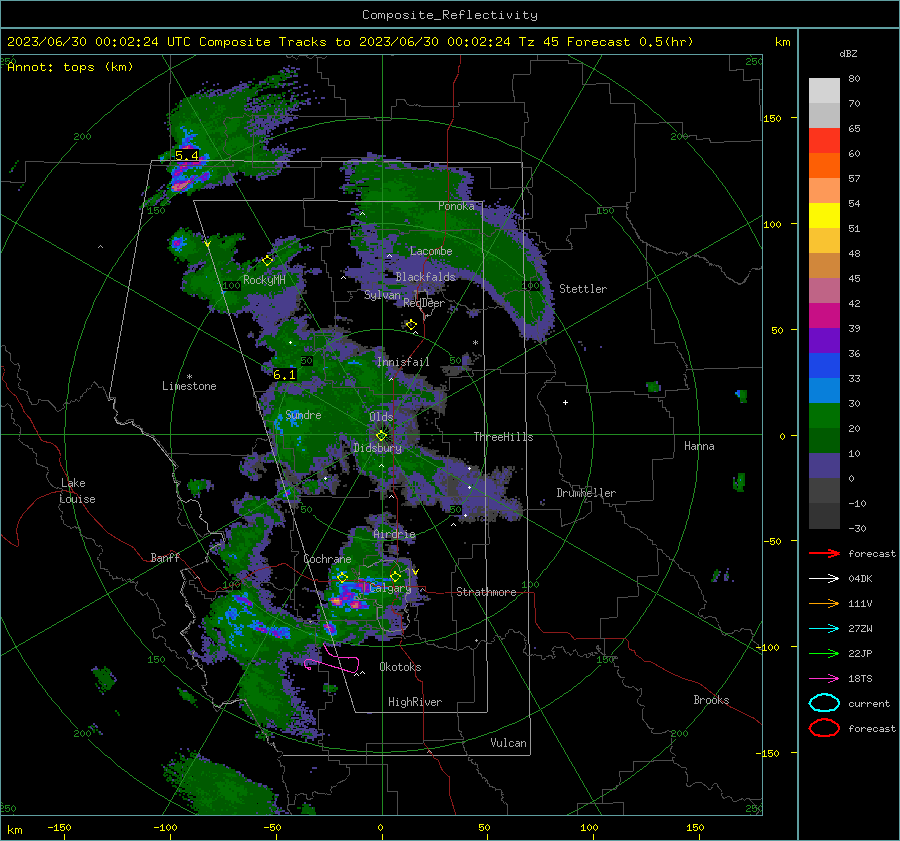Click the dBZ legend heading
This screenshot has height=841, width=900.
click(848, 53)
